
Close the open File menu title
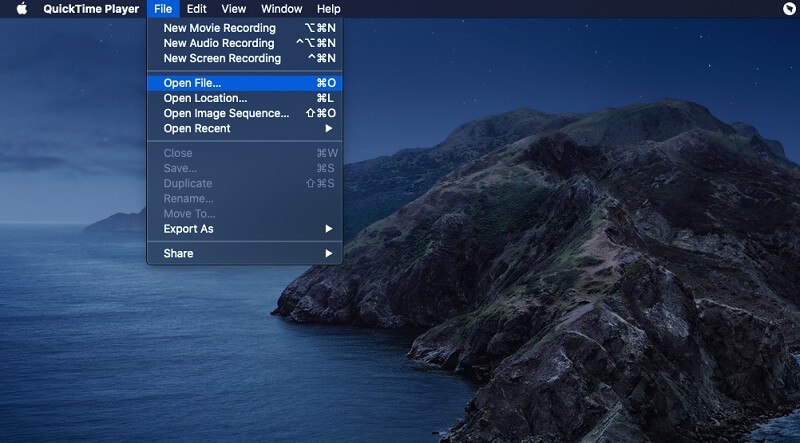coord(163,9)
